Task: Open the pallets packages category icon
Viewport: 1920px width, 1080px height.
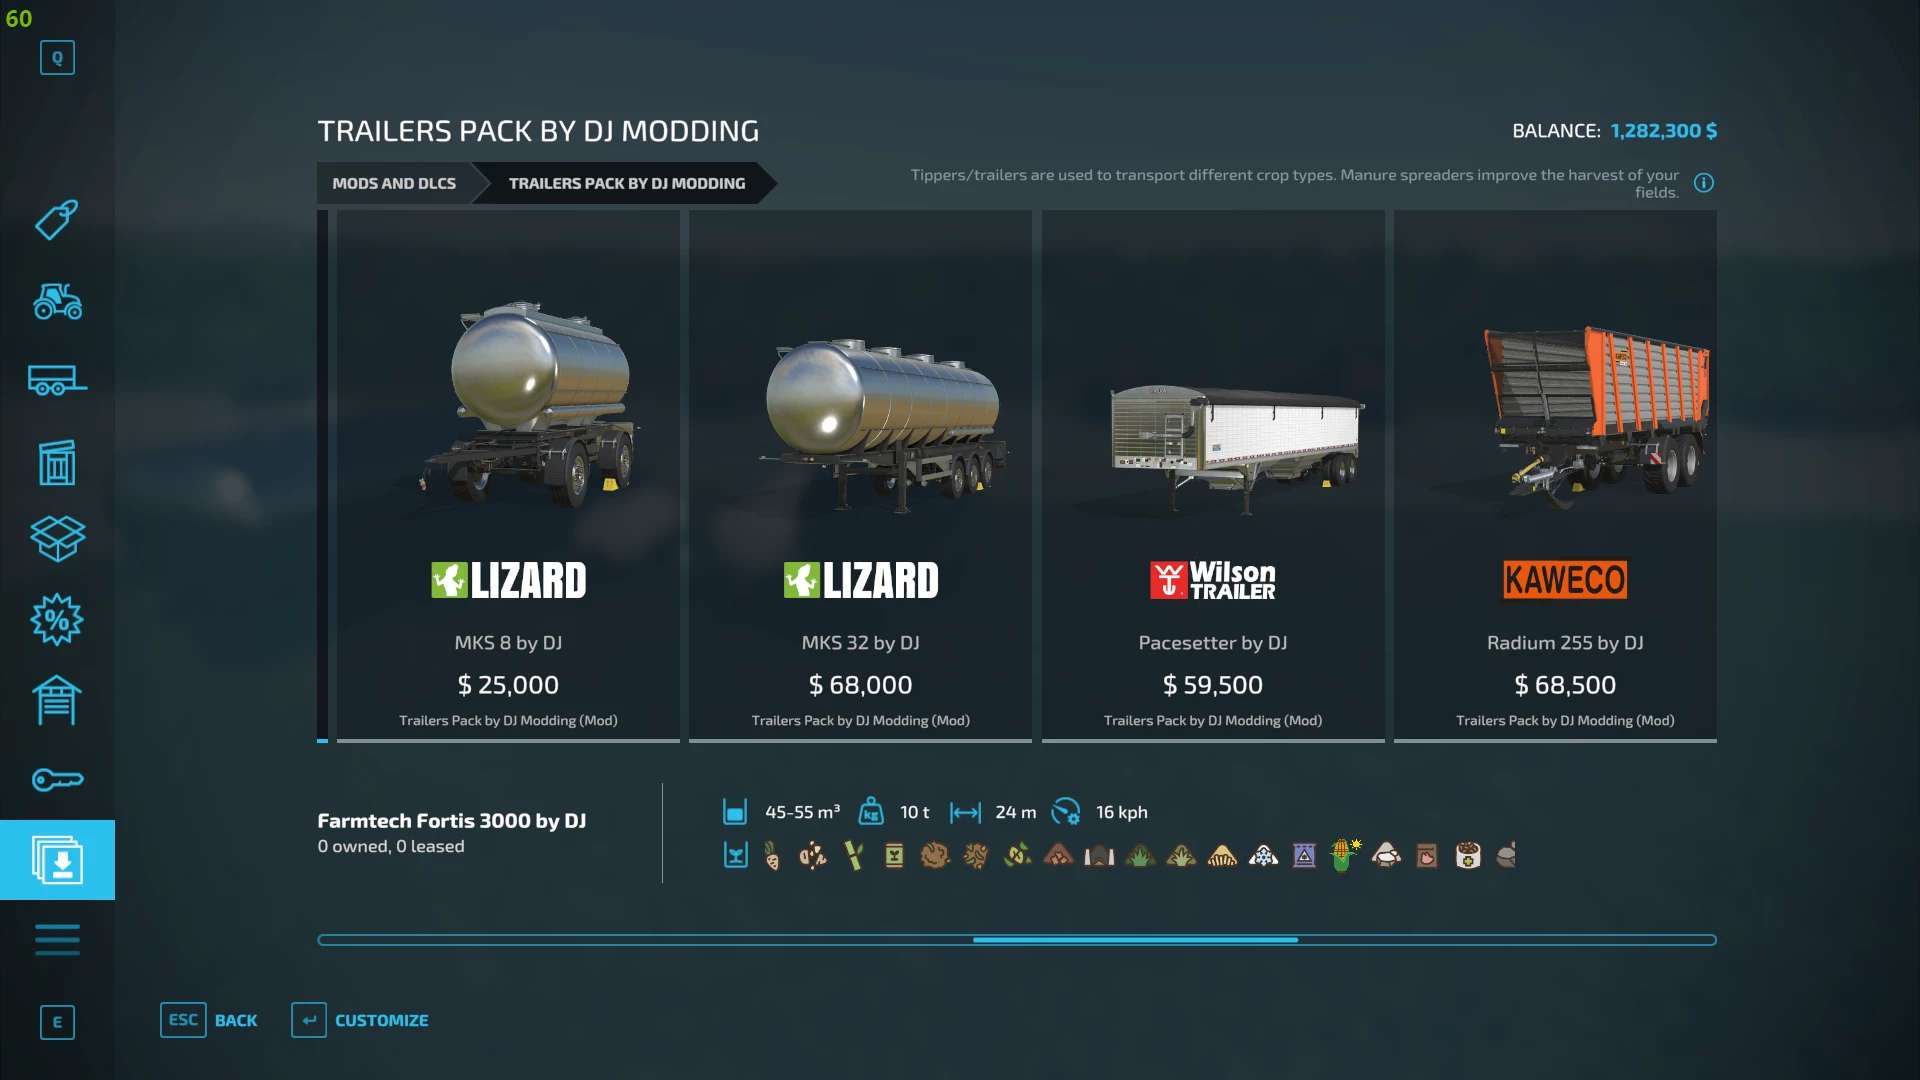Action: [x=57, y=539]
